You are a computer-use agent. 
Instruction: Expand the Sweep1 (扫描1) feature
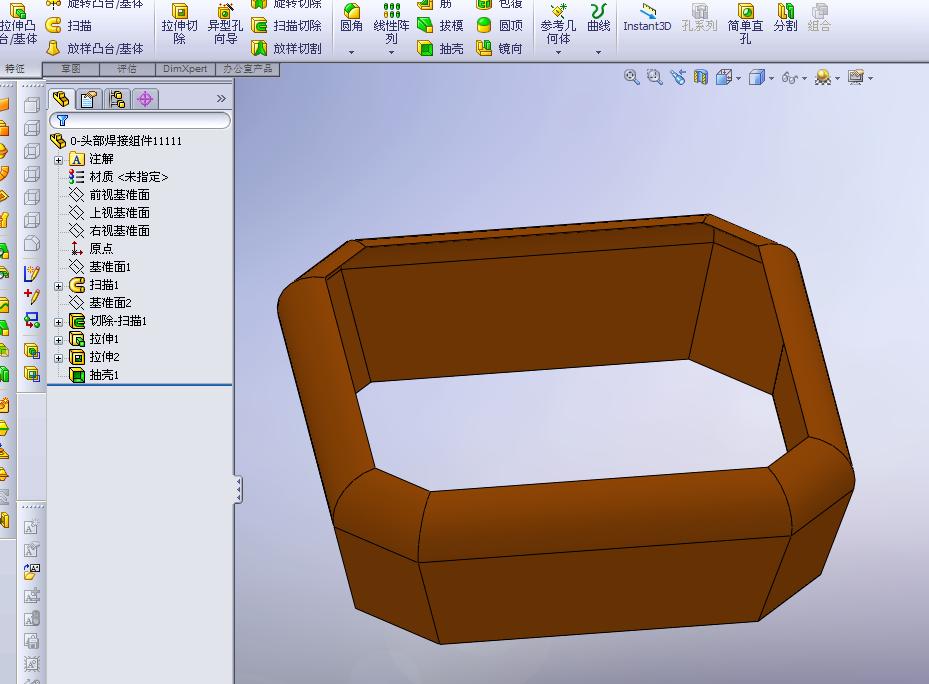pyautogui.click(x=59, y=286)
